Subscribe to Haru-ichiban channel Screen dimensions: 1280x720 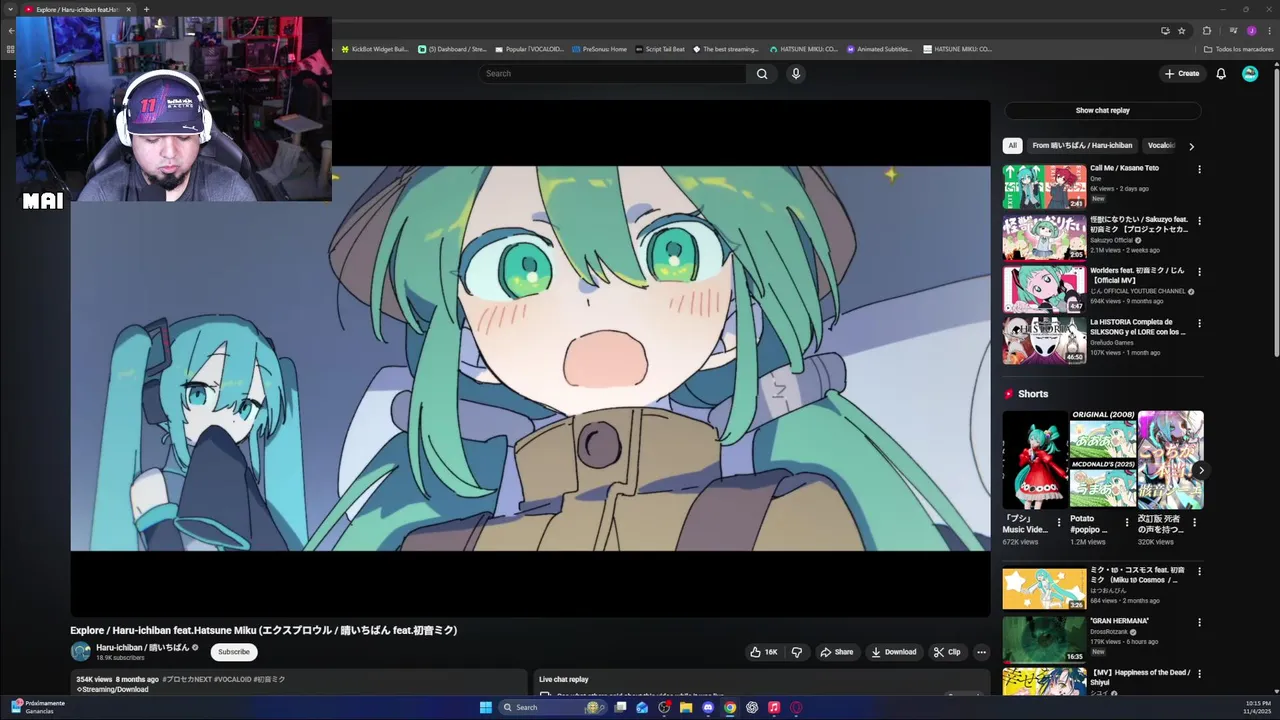234,652
